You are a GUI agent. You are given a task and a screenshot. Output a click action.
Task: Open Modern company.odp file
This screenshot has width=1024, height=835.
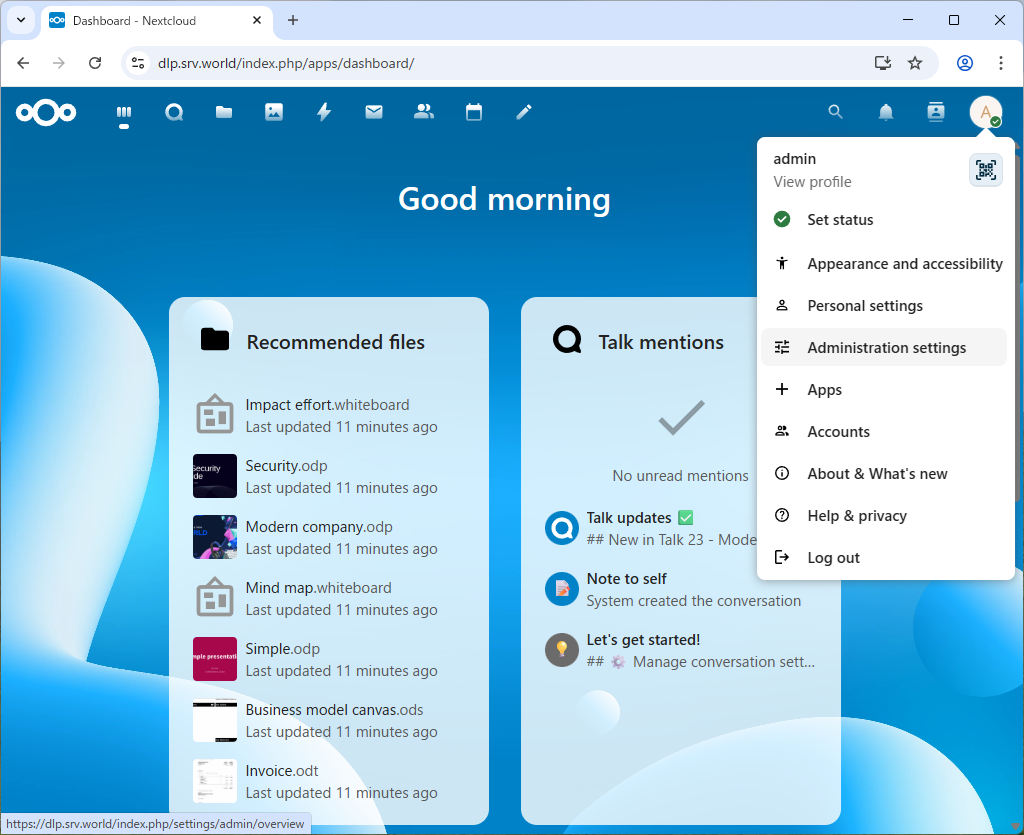328,537
